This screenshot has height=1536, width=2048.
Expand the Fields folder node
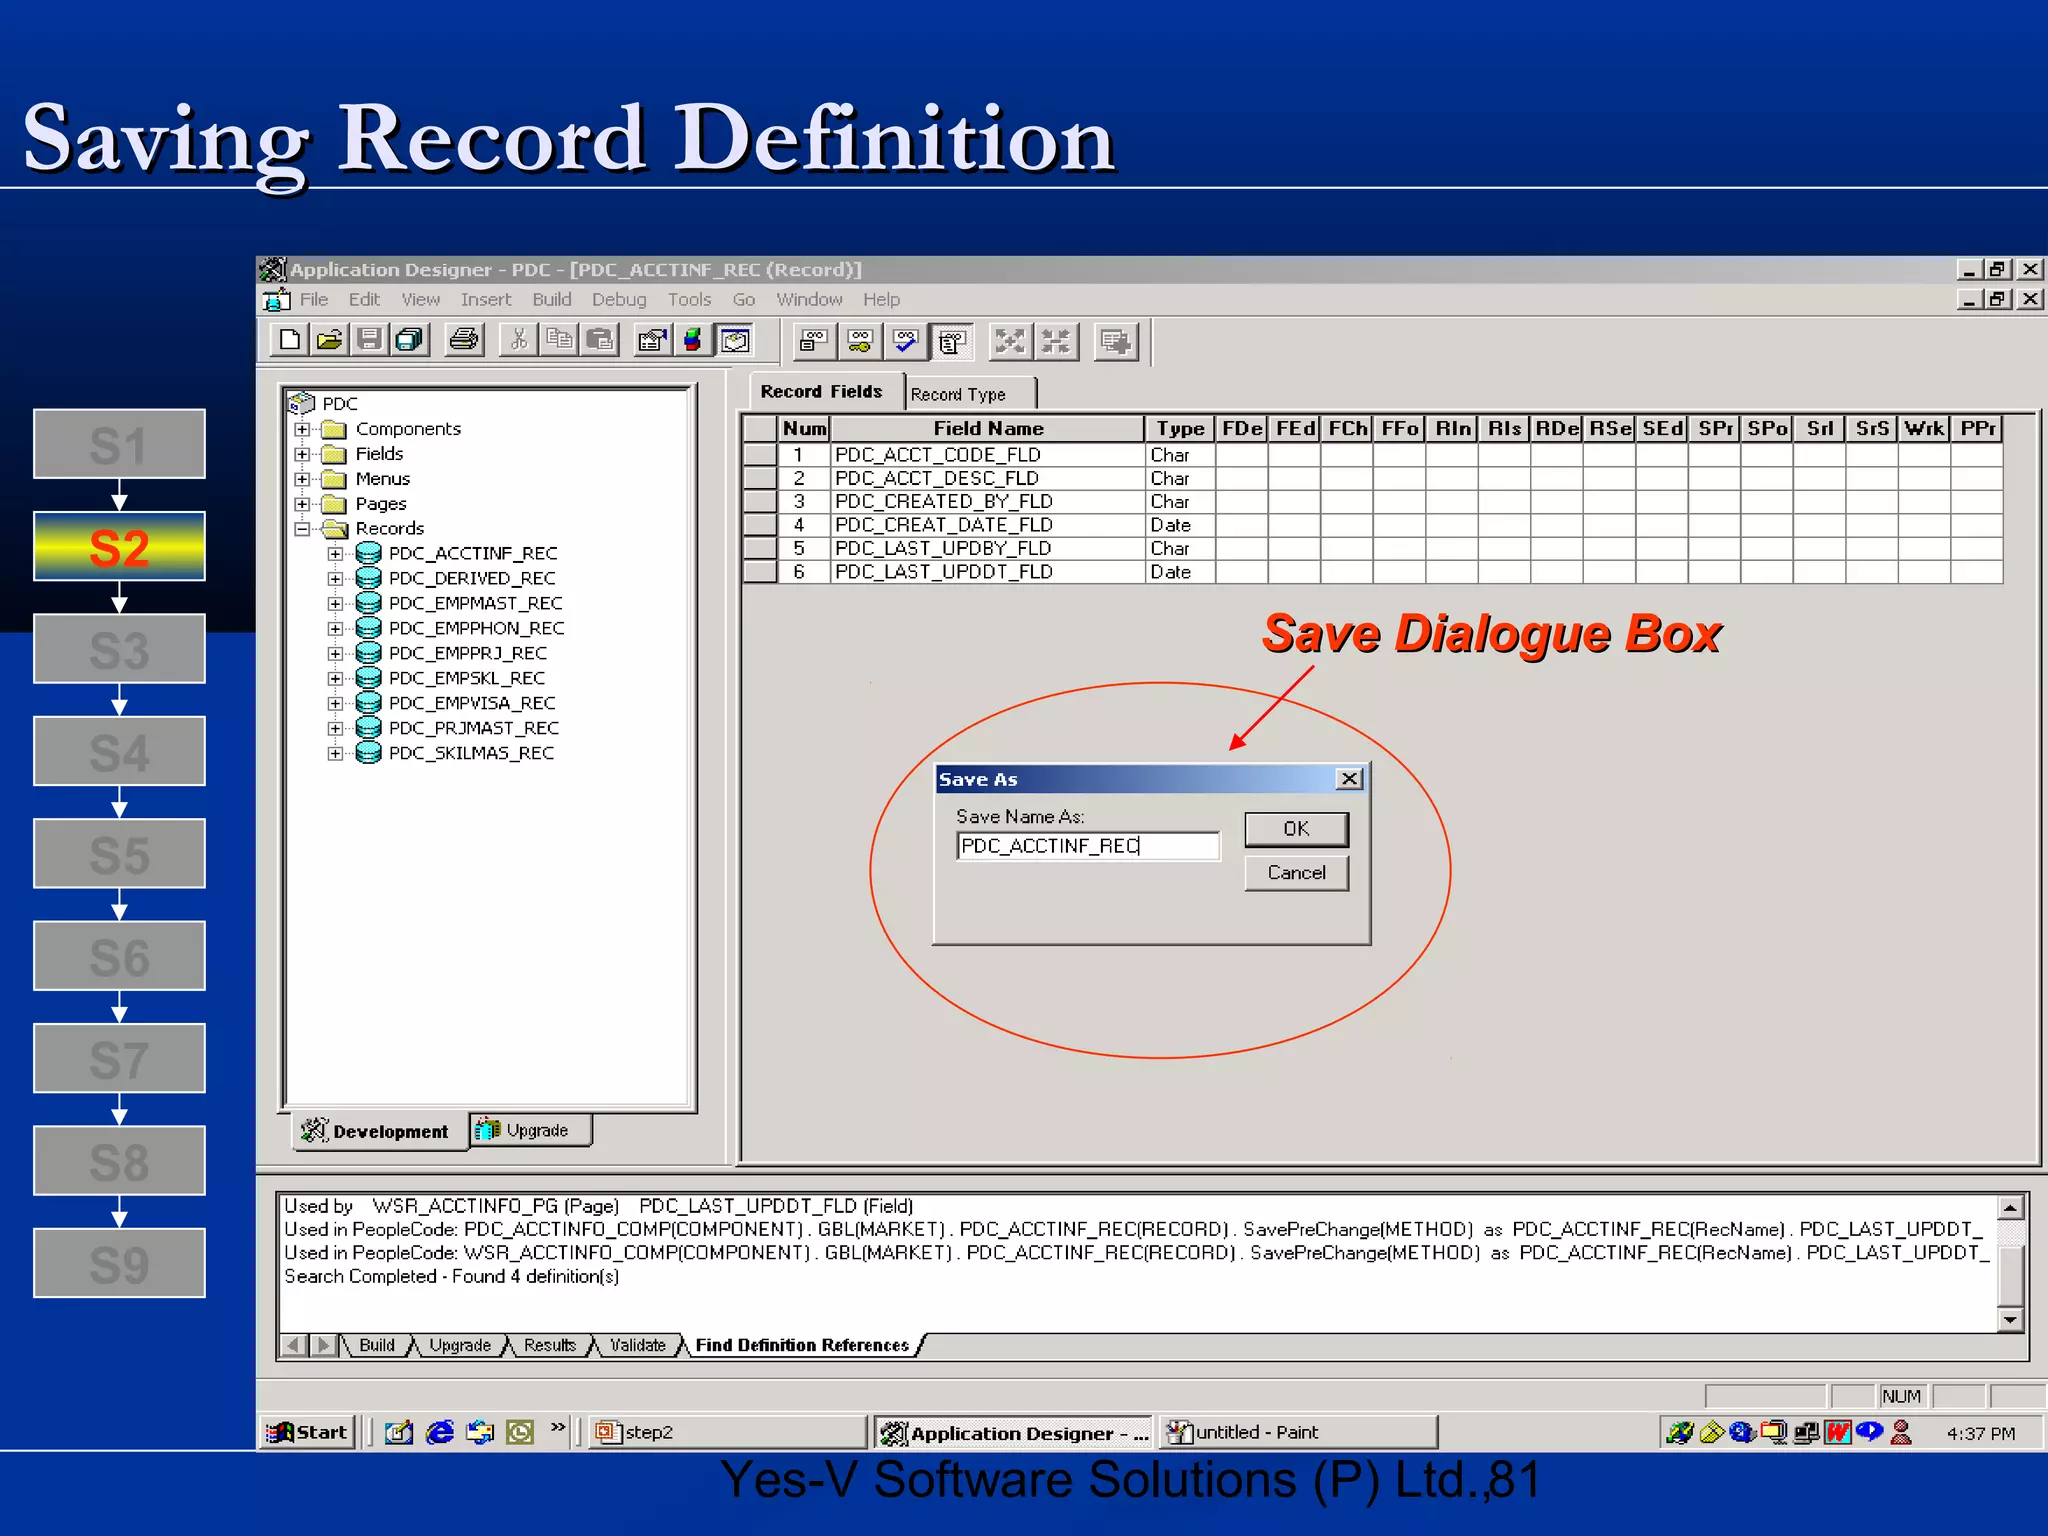(302, 454)
